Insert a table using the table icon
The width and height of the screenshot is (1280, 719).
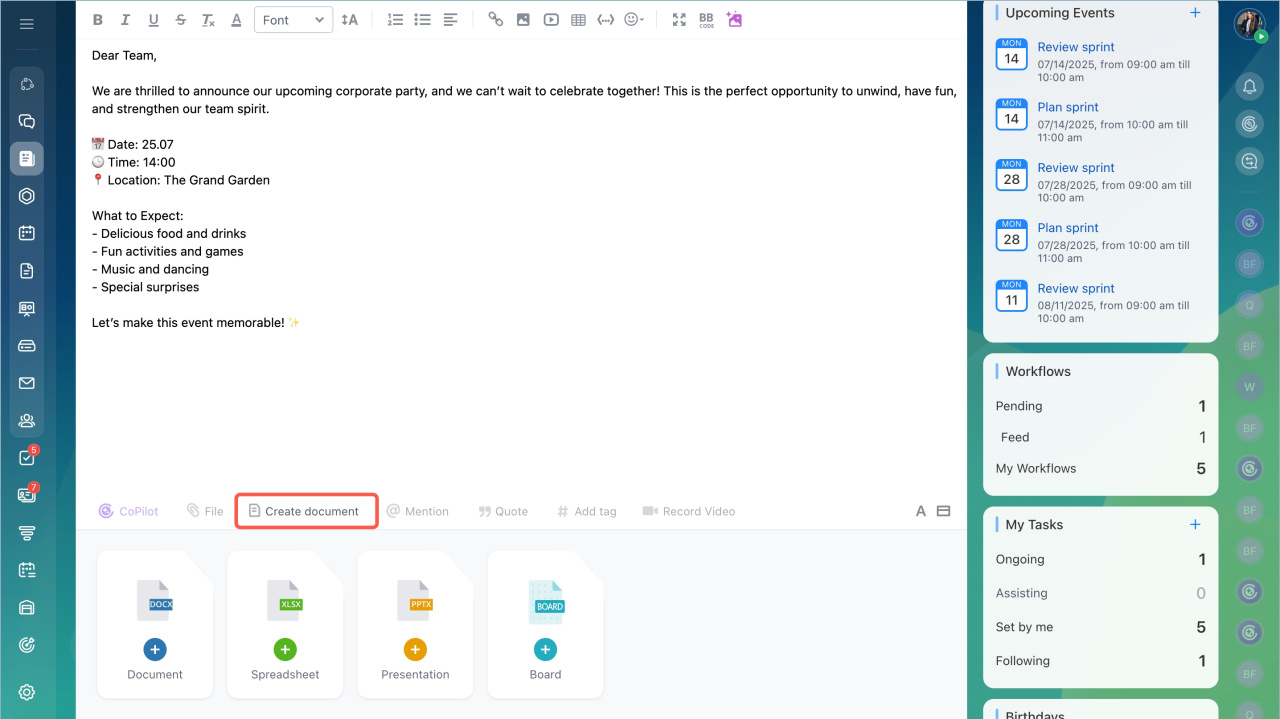[x=578, y=20]
